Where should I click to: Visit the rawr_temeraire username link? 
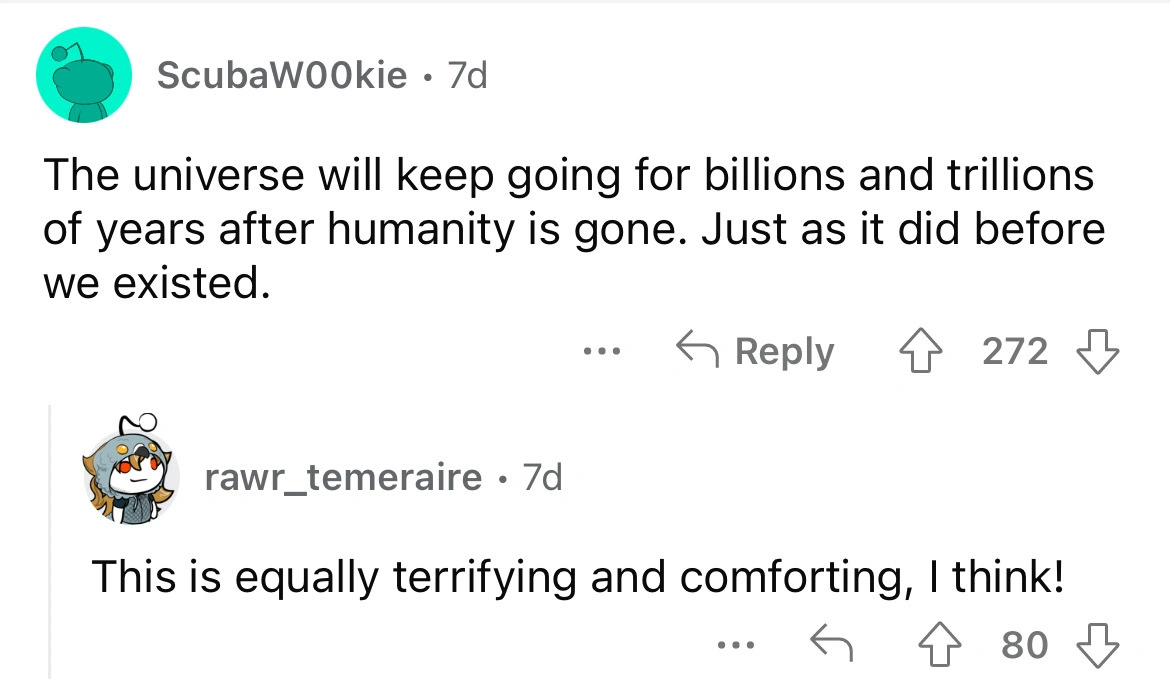pos(343,478)
